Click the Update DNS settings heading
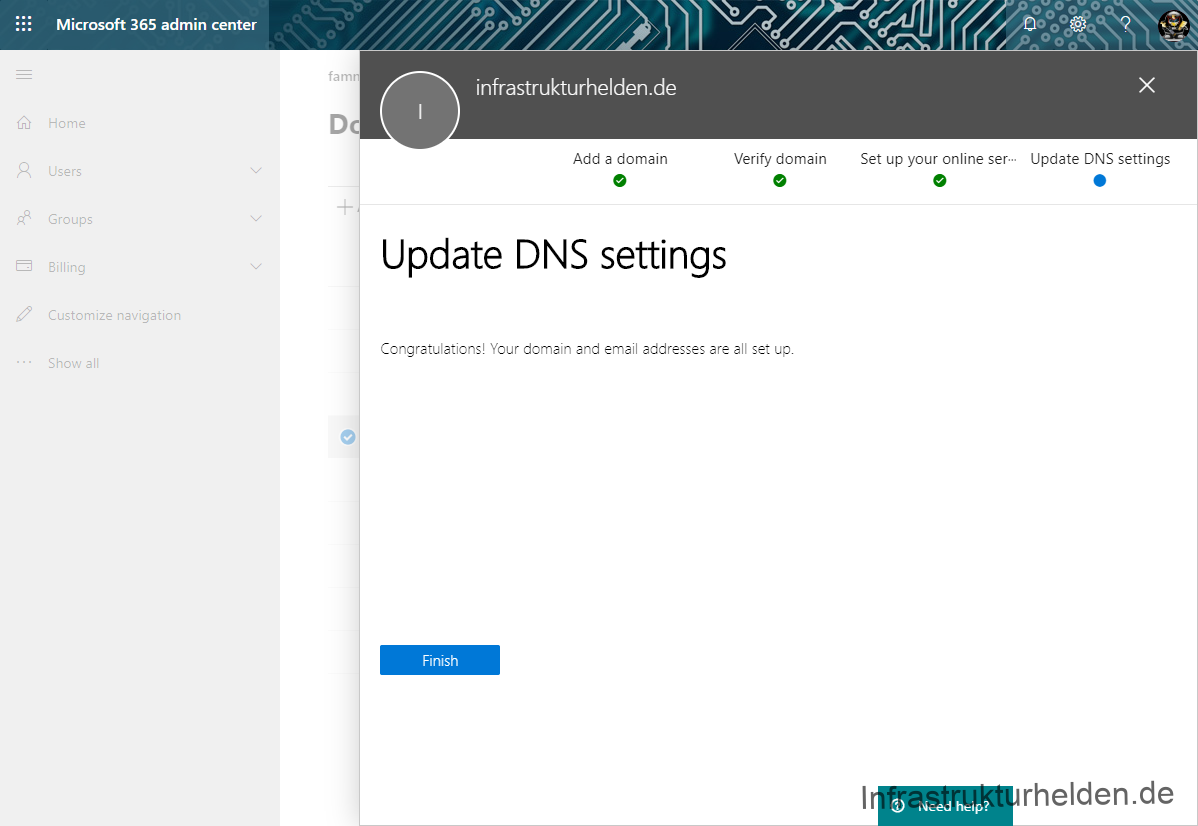The image size is (1198, 826). pyautogui.click(x=553, y=255)
